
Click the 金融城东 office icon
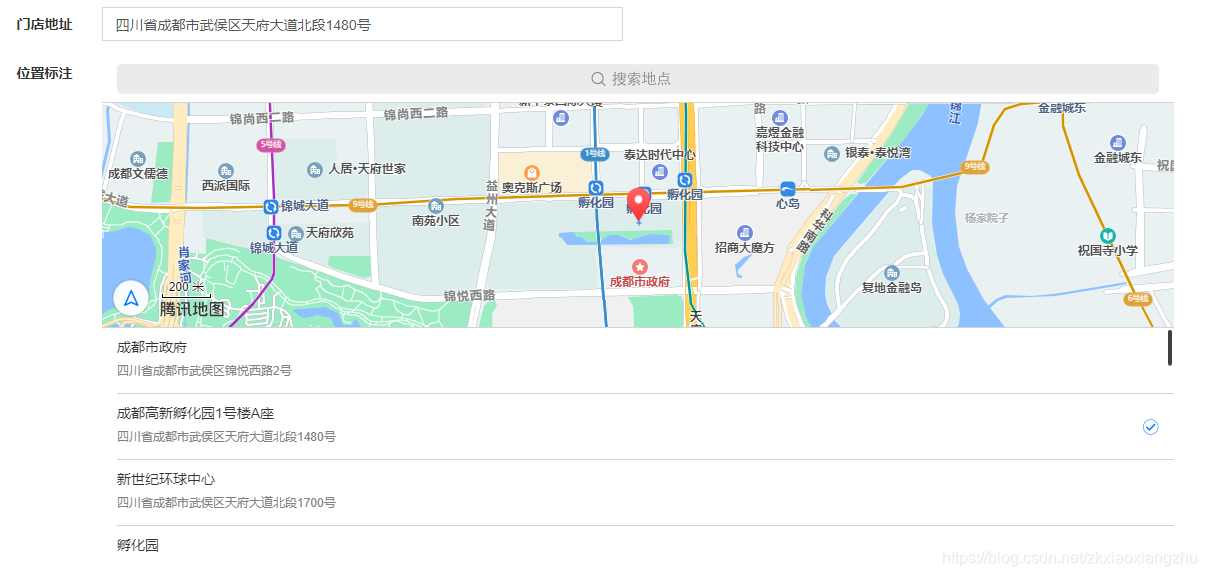[1118, 143]
